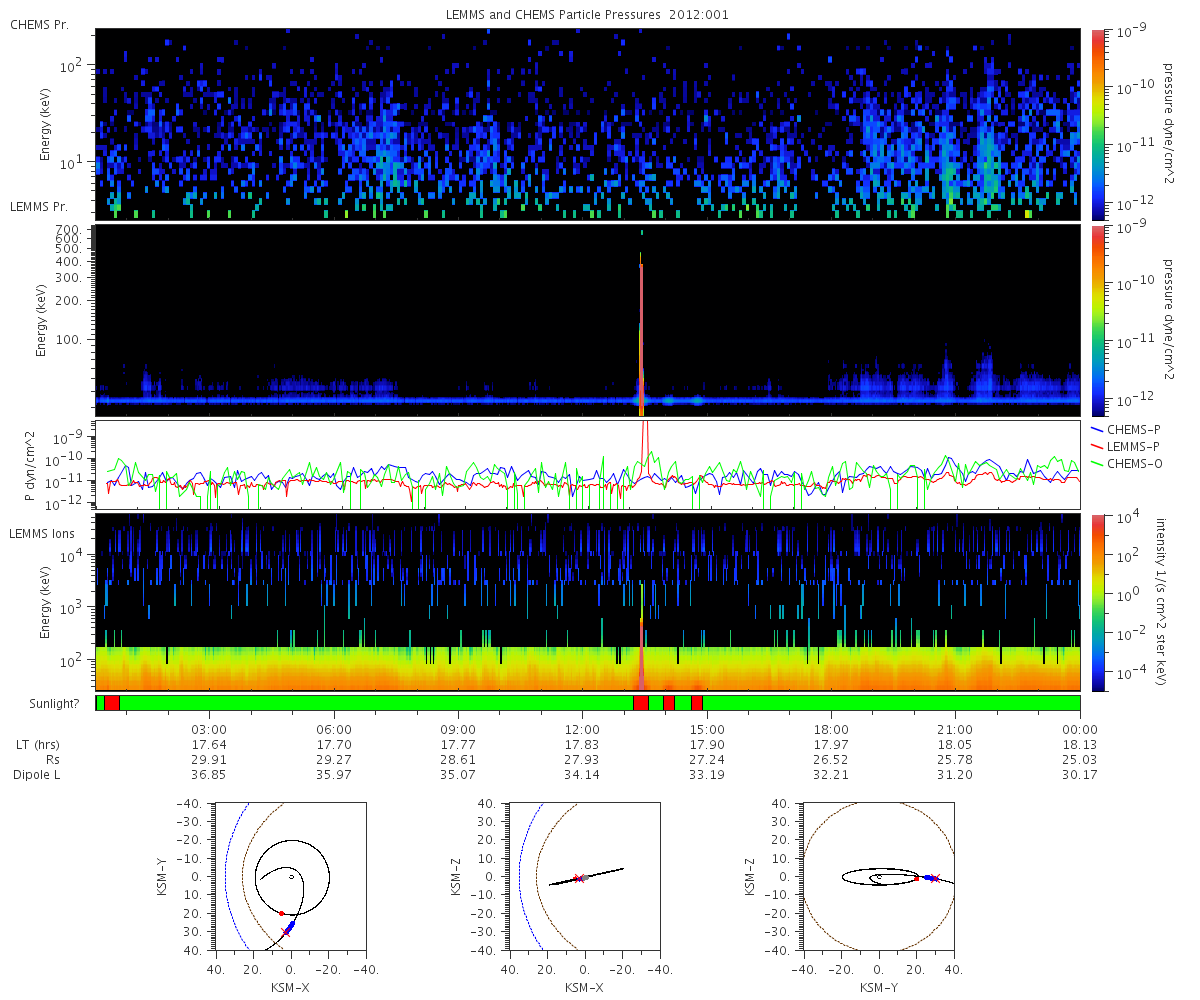
Task: Click the 12:00 time tick label
Action: click(x=582, y=729)
